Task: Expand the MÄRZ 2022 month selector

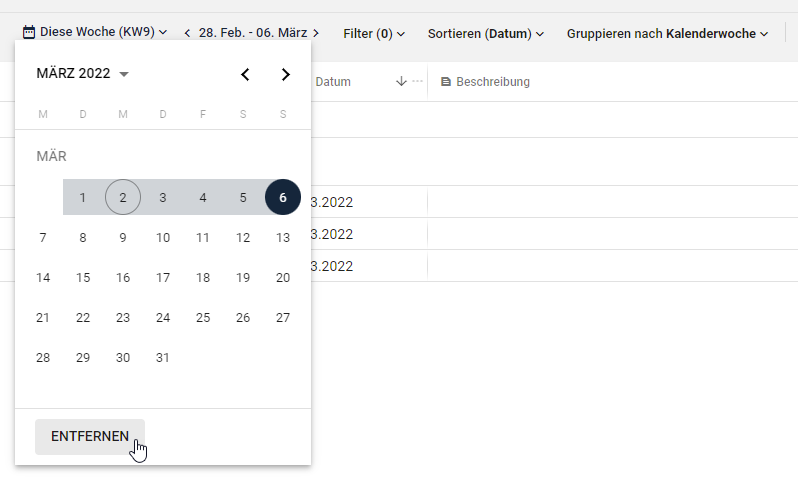Action: [x=83, y=74]
